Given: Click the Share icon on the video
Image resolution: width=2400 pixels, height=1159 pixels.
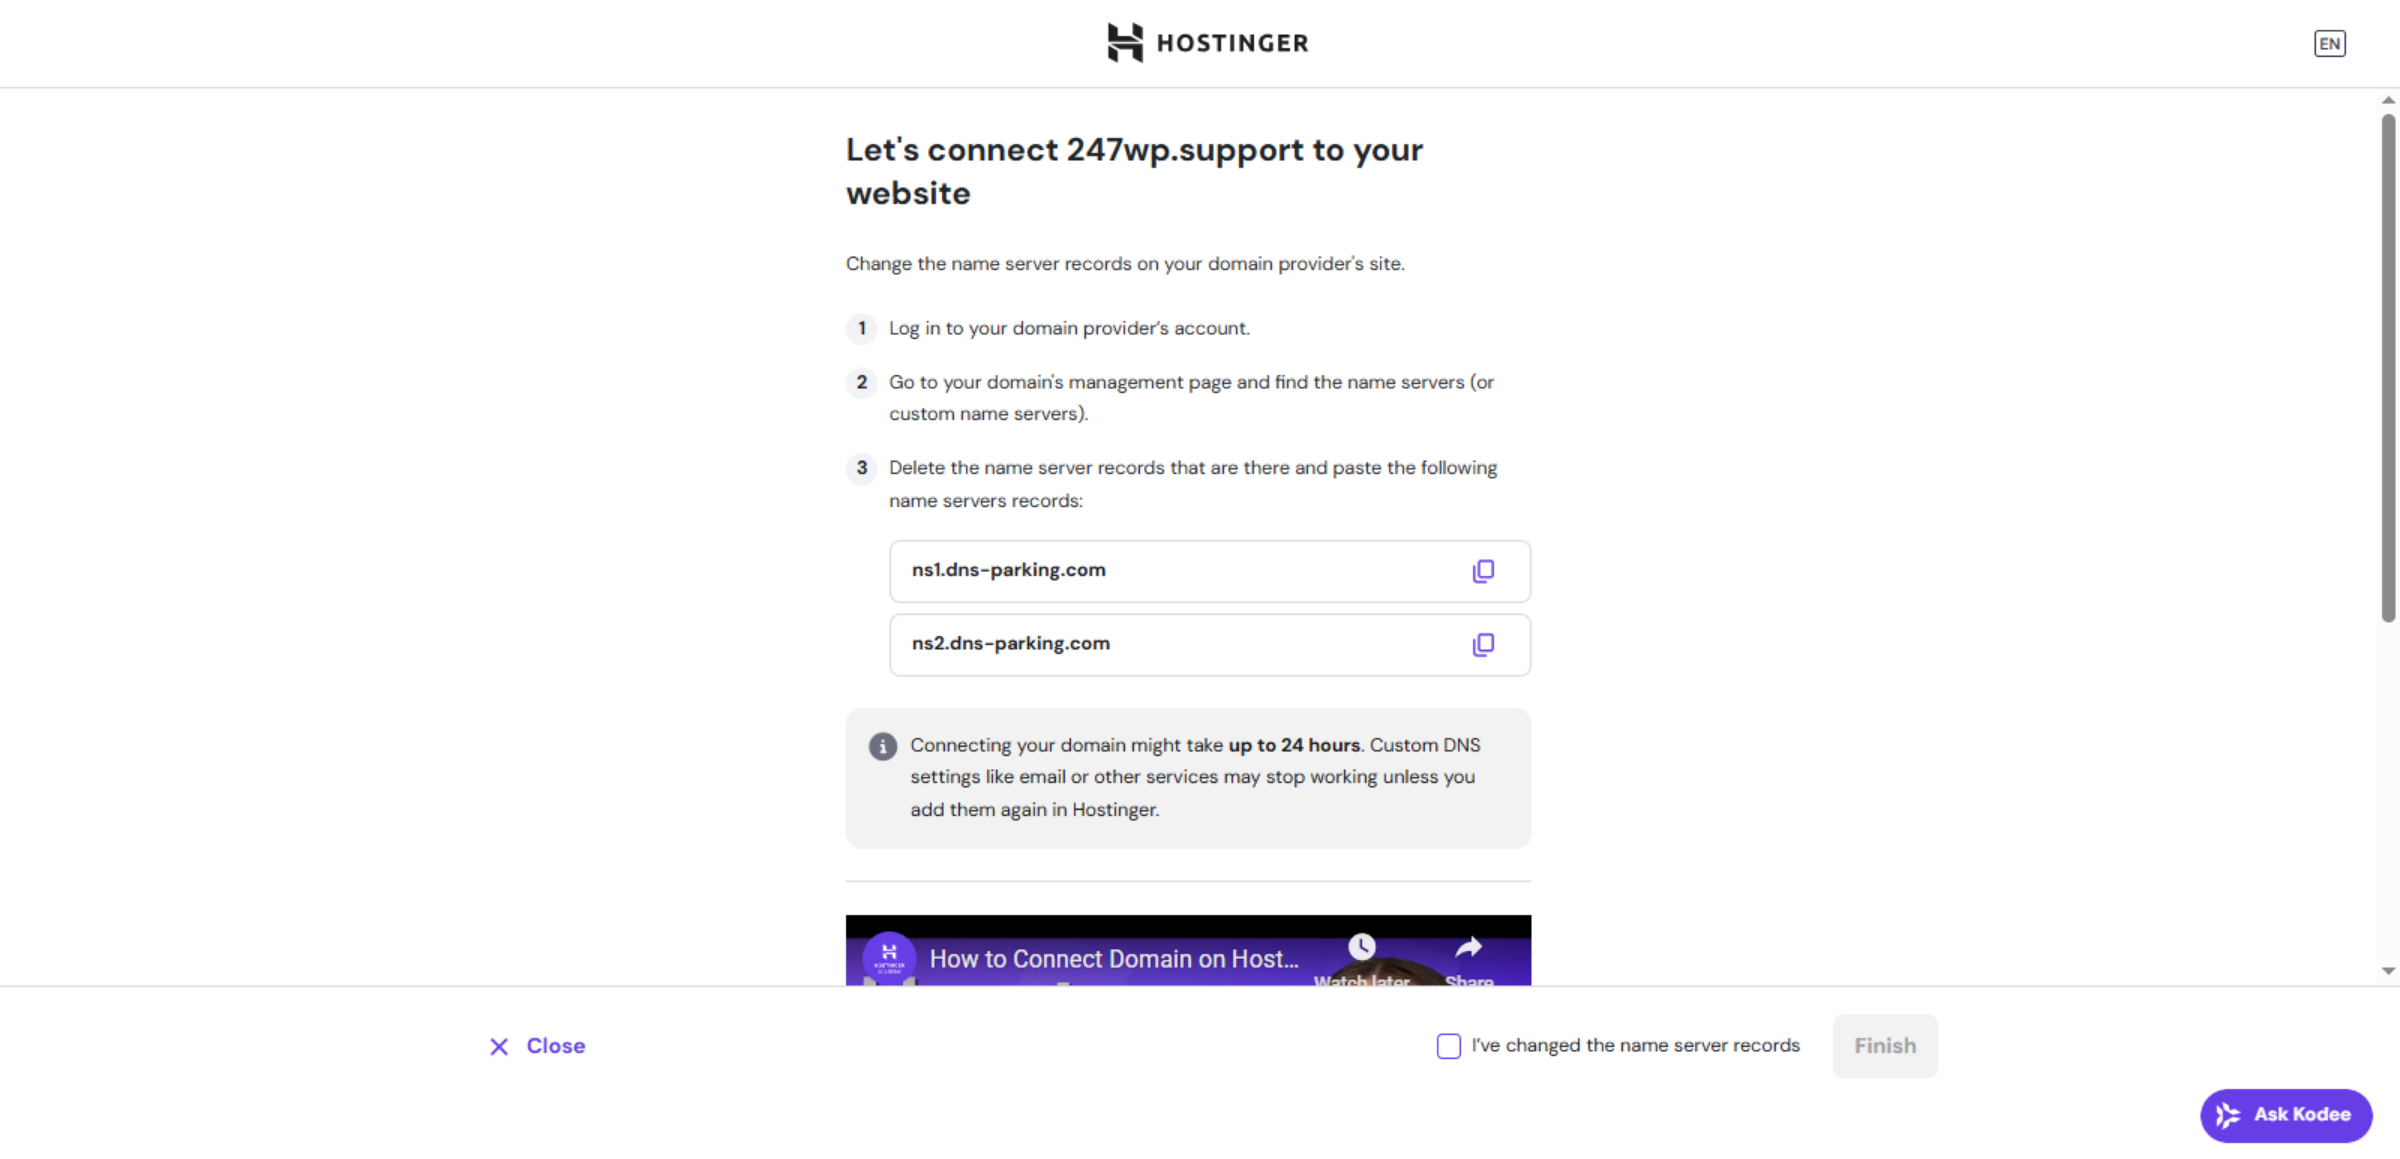Looking at the screenshot, I should click(1469, 946).
